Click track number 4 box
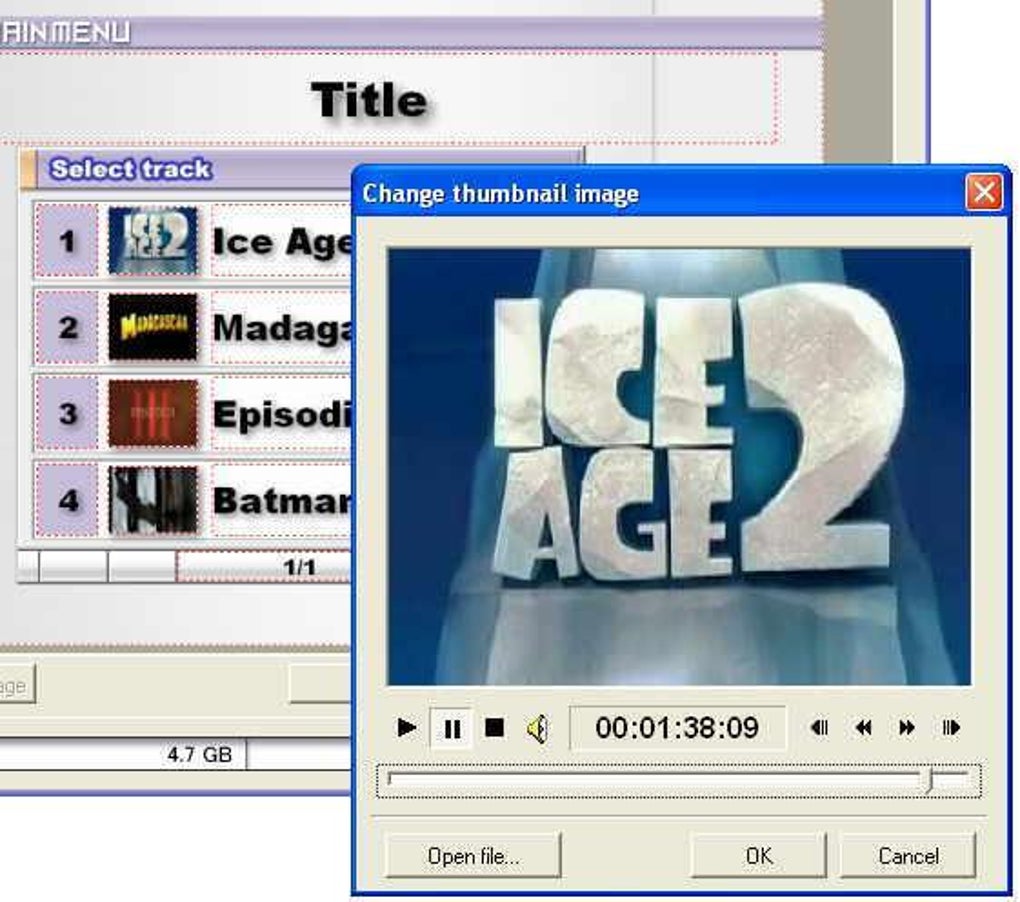 [x=66, y=500]
